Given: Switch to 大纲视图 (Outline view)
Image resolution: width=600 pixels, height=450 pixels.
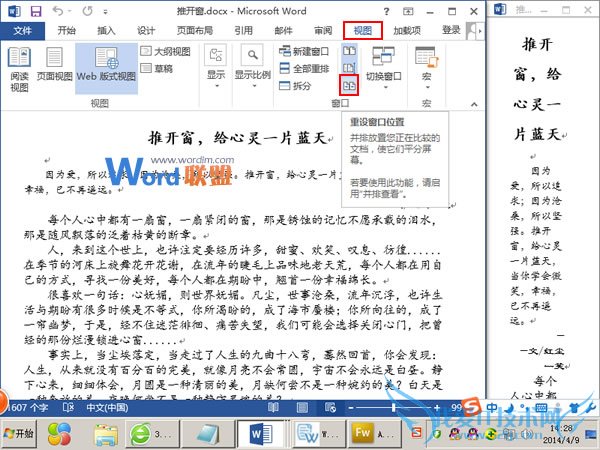Looking at the screenshot, I should (165, 51).
